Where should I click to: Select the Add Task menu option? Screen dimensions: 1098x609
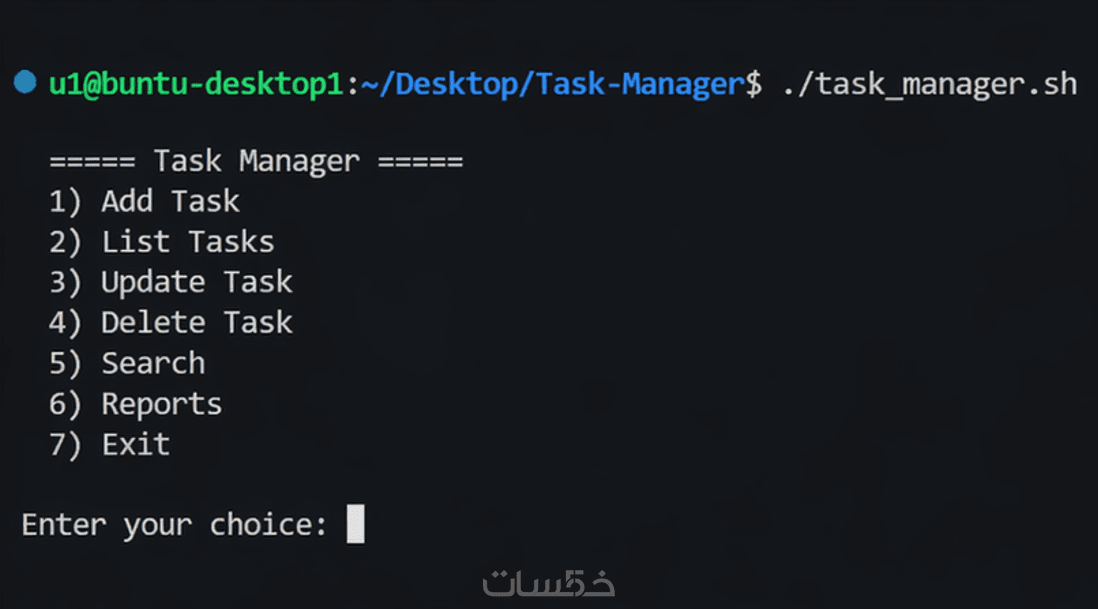click(x=170, y=201)
